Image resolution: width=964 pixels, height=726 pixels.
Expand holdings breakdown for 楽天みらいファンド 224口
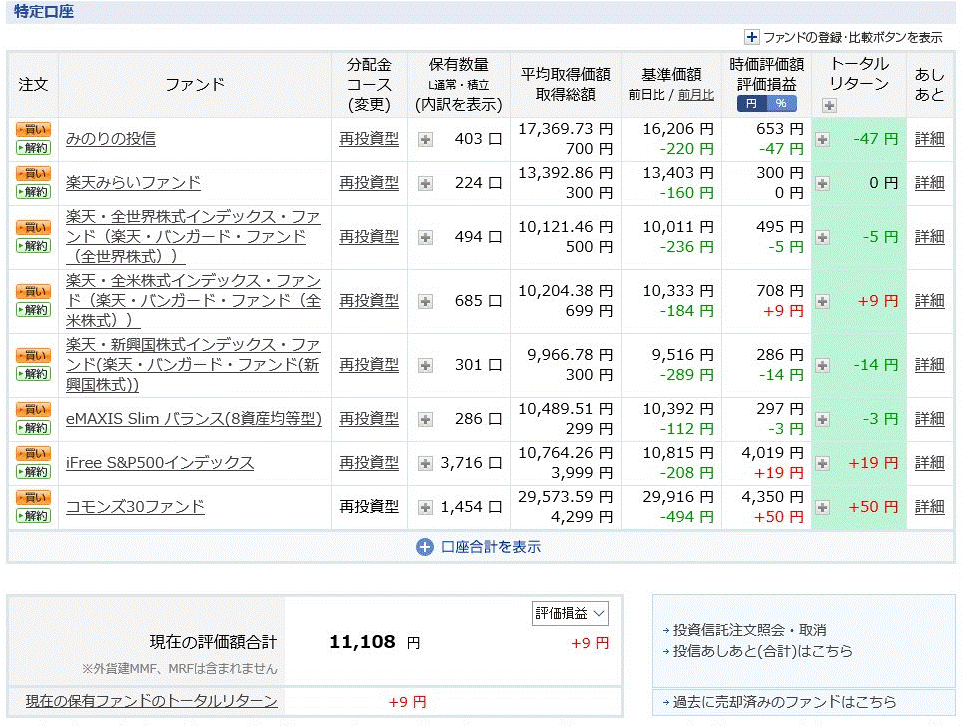(425, 183)
